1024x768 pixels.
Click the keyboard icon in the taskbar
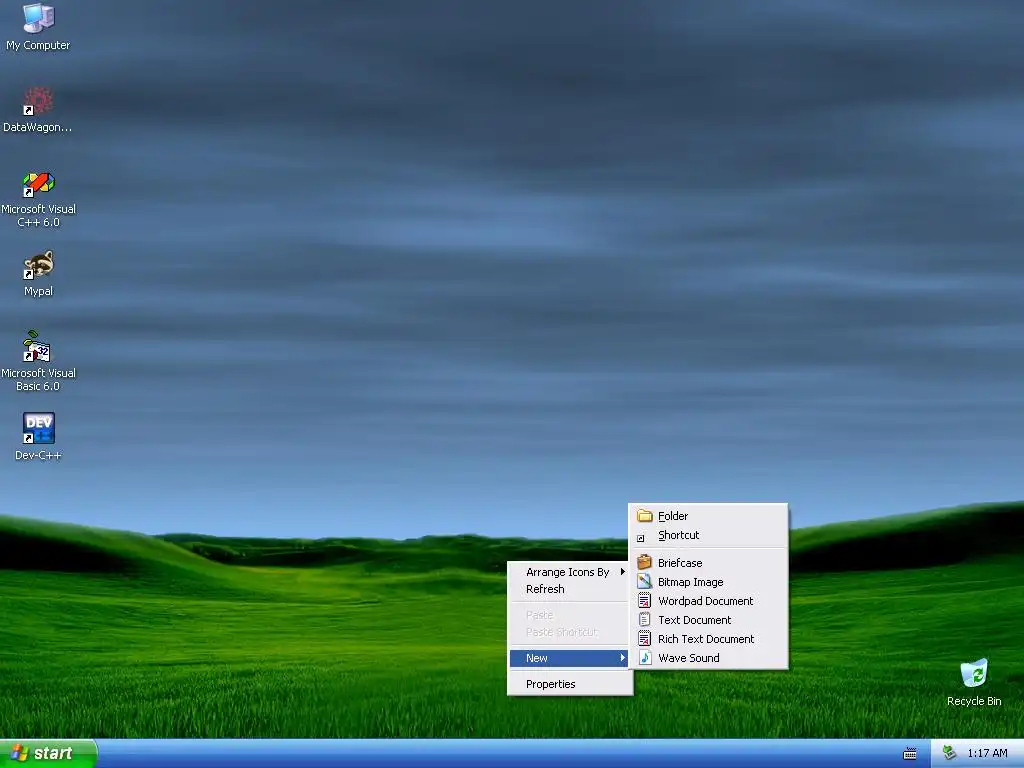click(x=910, y=754)
